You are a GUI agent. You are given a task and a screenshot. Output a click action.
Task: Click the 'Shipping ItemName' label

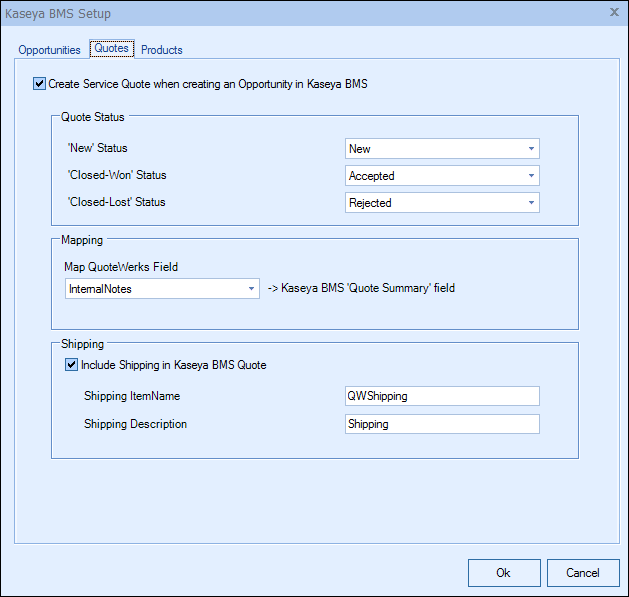132,396
